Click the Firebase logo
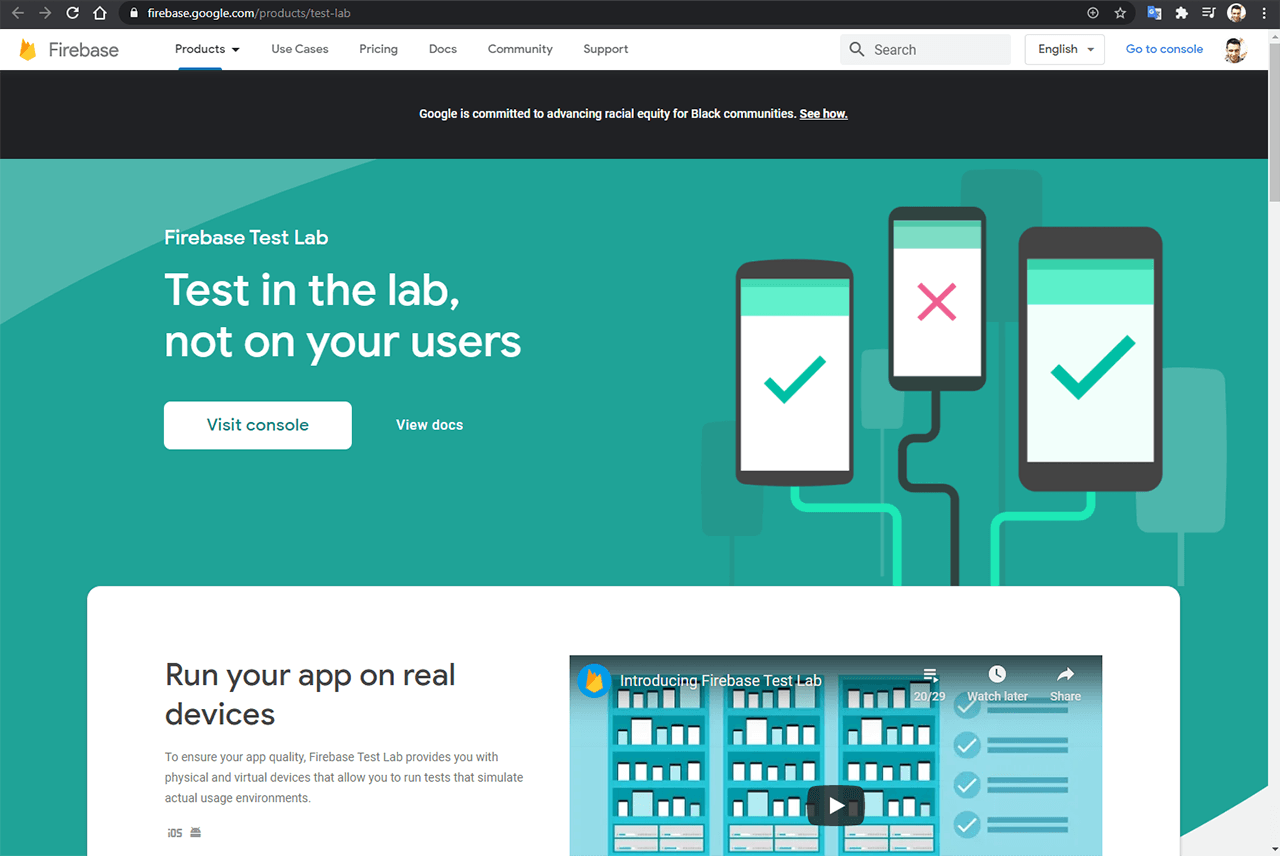The height and width of the screenshot is (856, 1280). (x=68, y=50)
